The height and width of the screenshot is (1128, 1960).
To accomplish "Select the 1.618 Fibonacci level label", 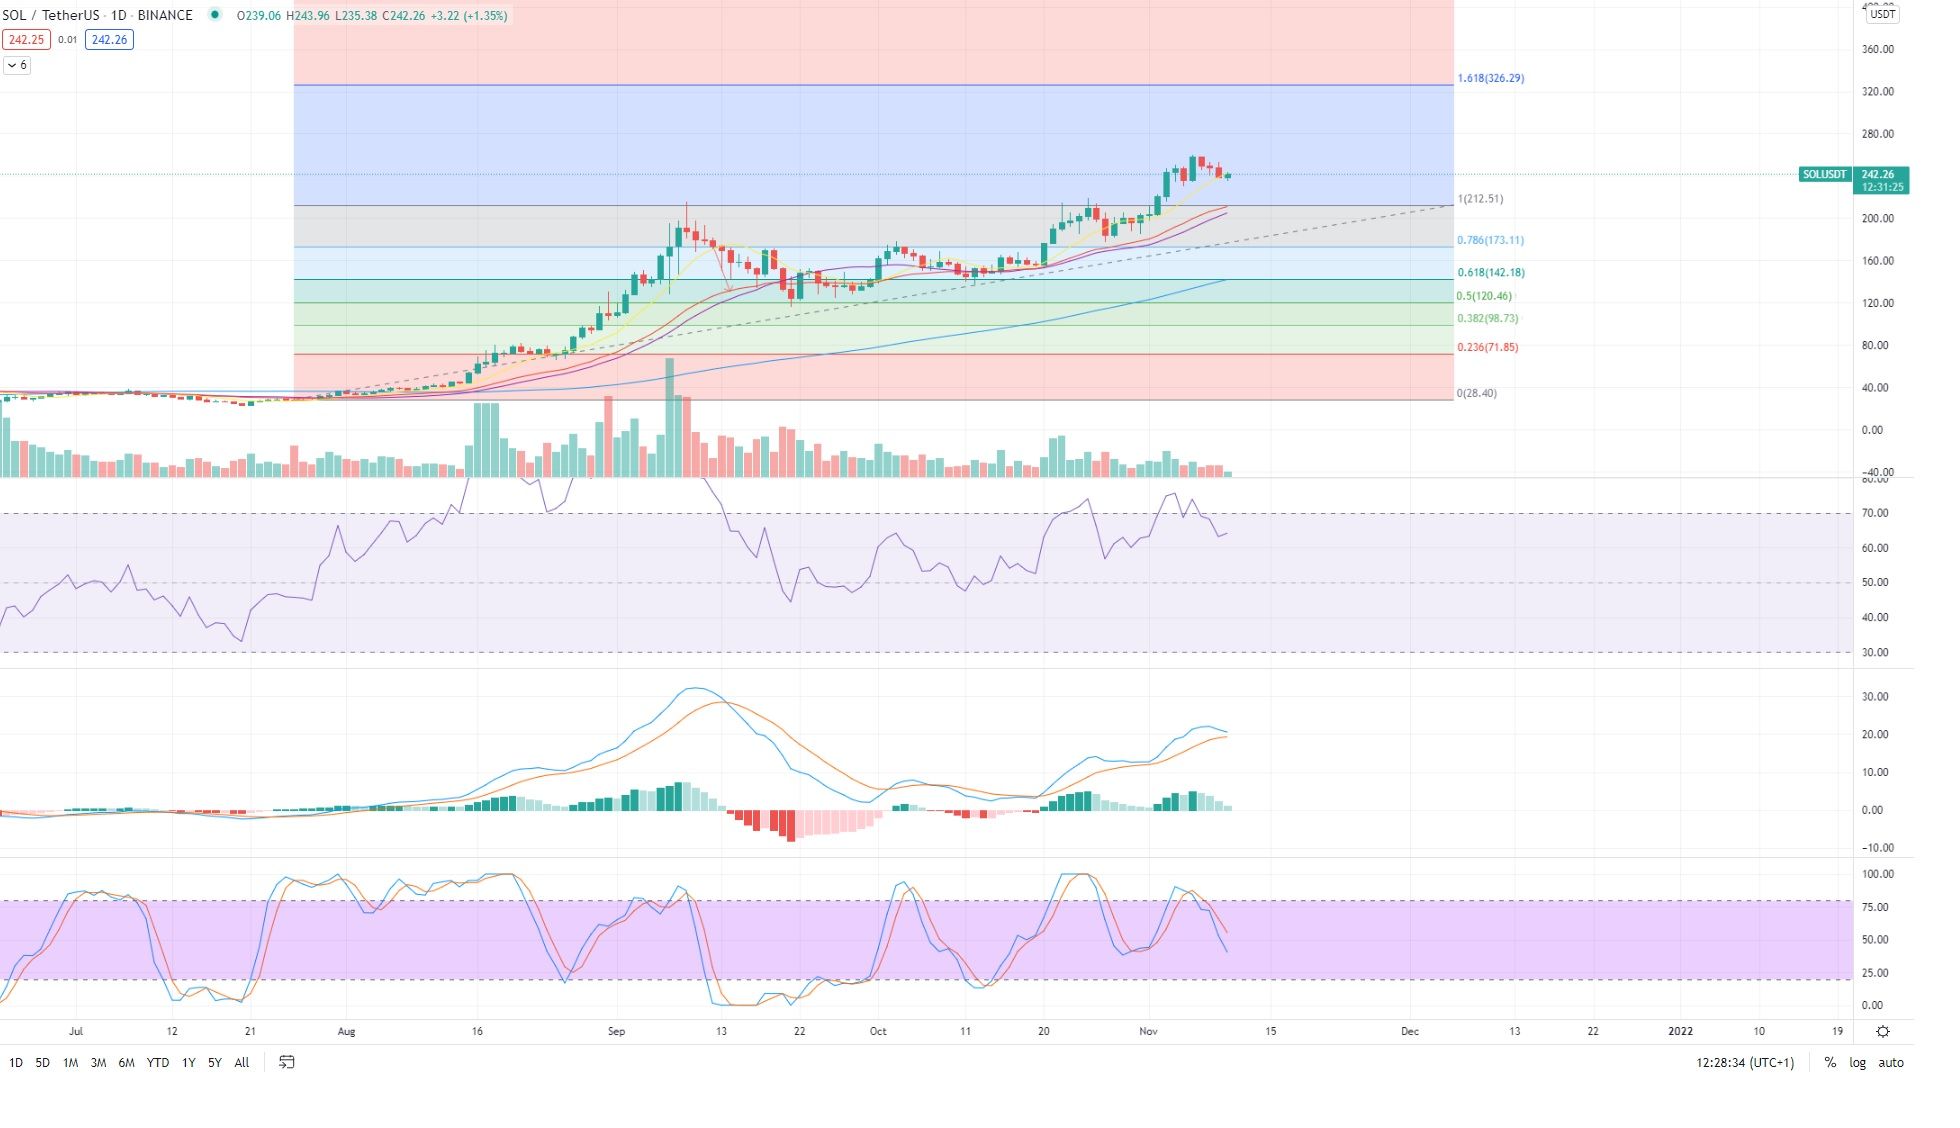I will click(1490, 78).
